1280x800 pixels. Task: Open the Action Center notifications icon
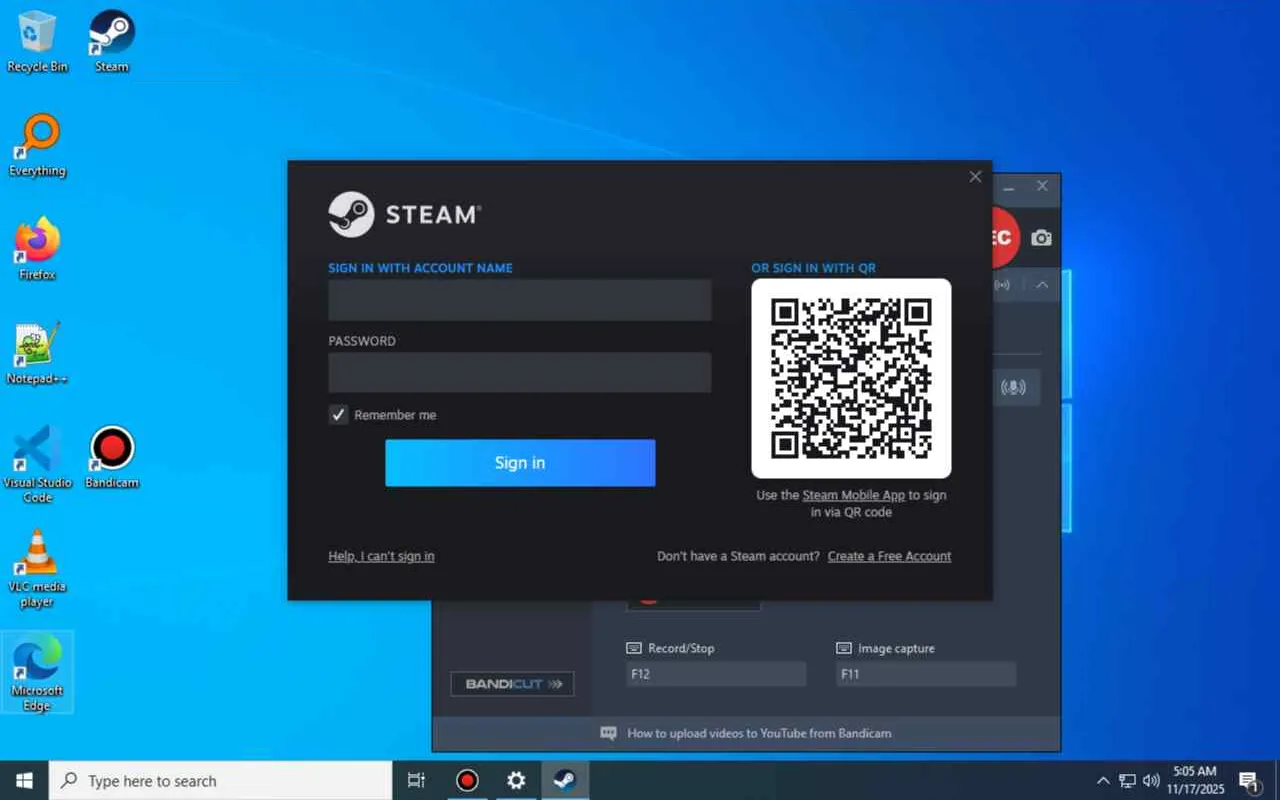click(x=1248, y=781)
